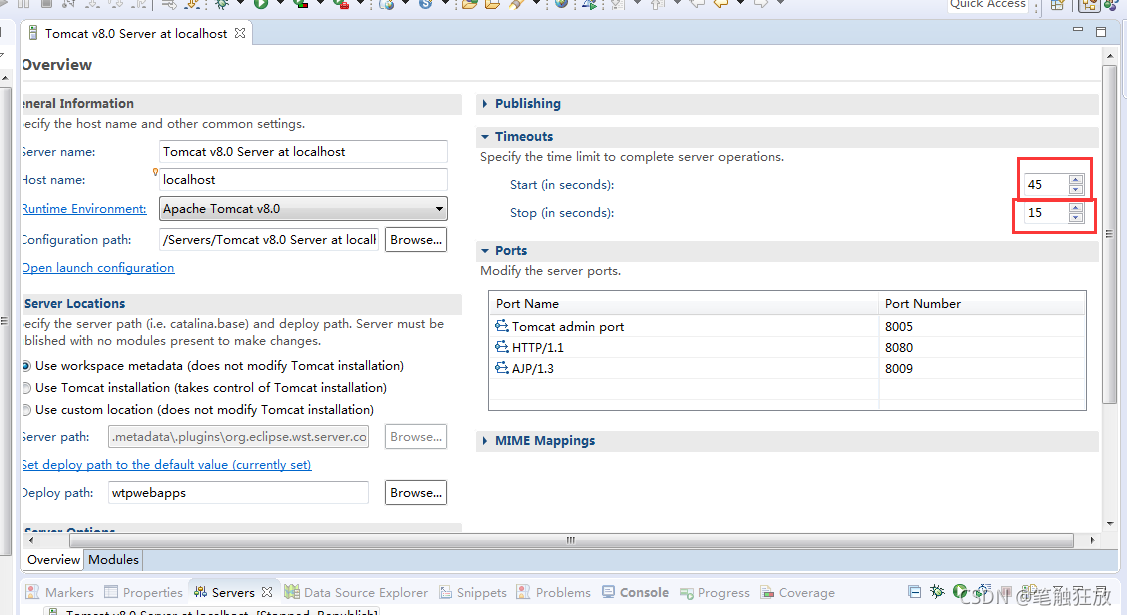Click the Host name field containing localhost
This screenshot has height=615, width=1127.
point(303,180)
